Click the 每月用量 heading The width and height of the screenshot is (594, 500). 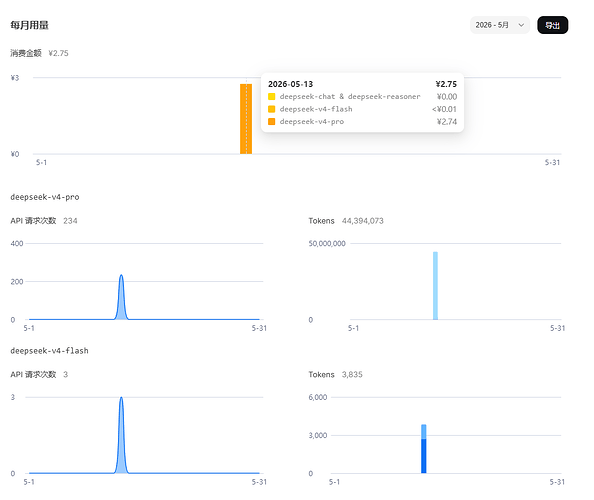(30, 25)
